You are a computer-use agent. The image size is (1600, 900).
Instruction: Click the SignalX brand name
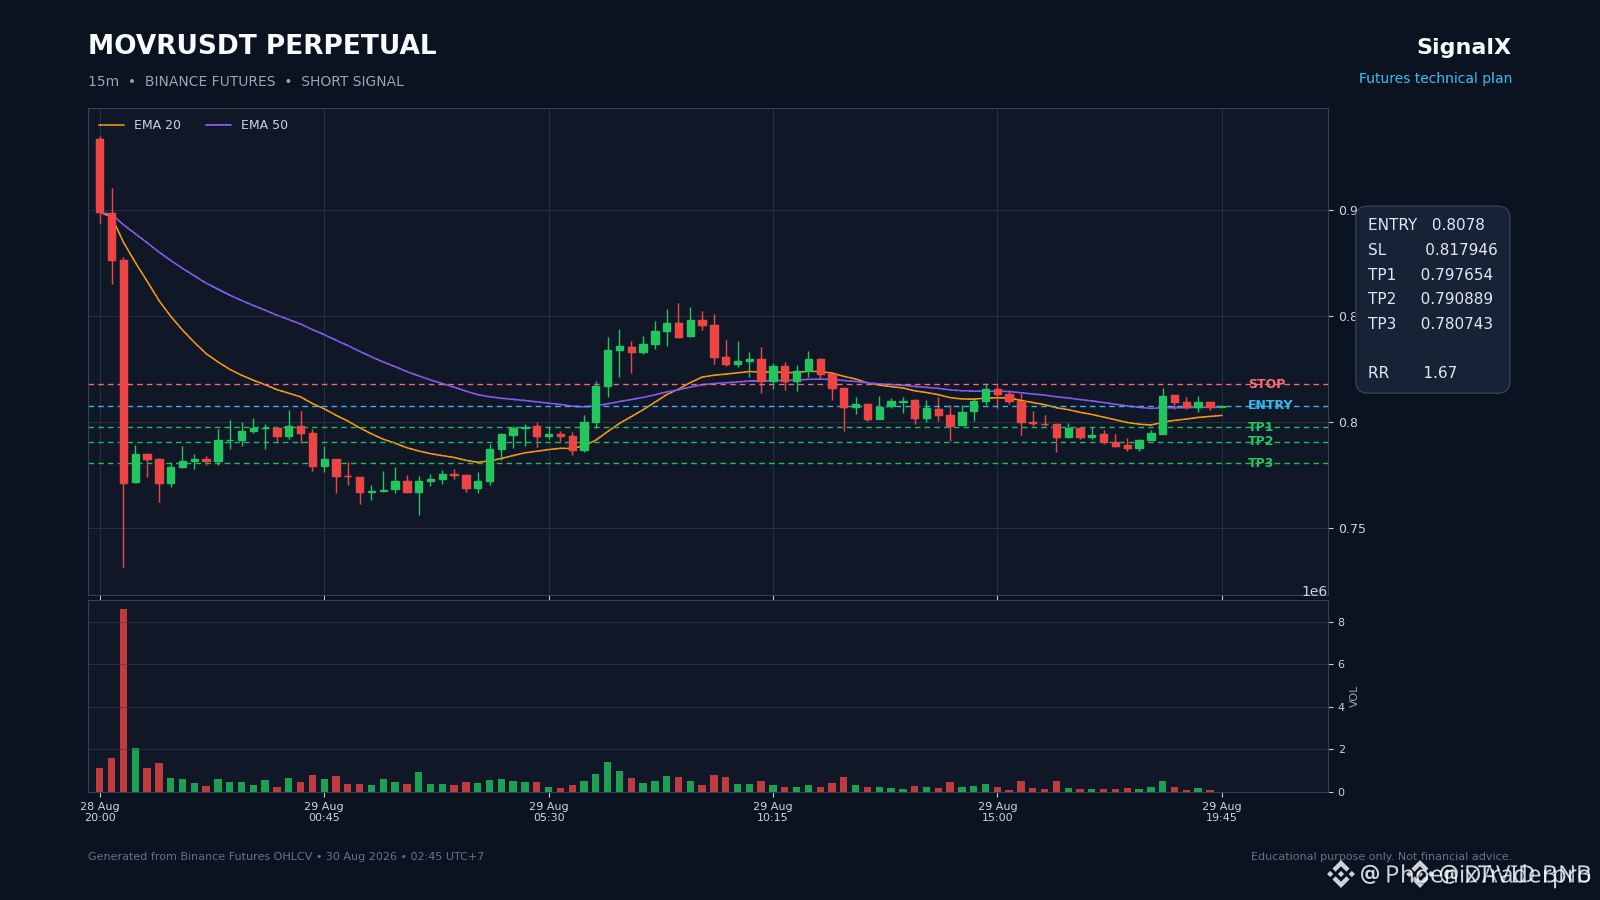pos(1464,47)
